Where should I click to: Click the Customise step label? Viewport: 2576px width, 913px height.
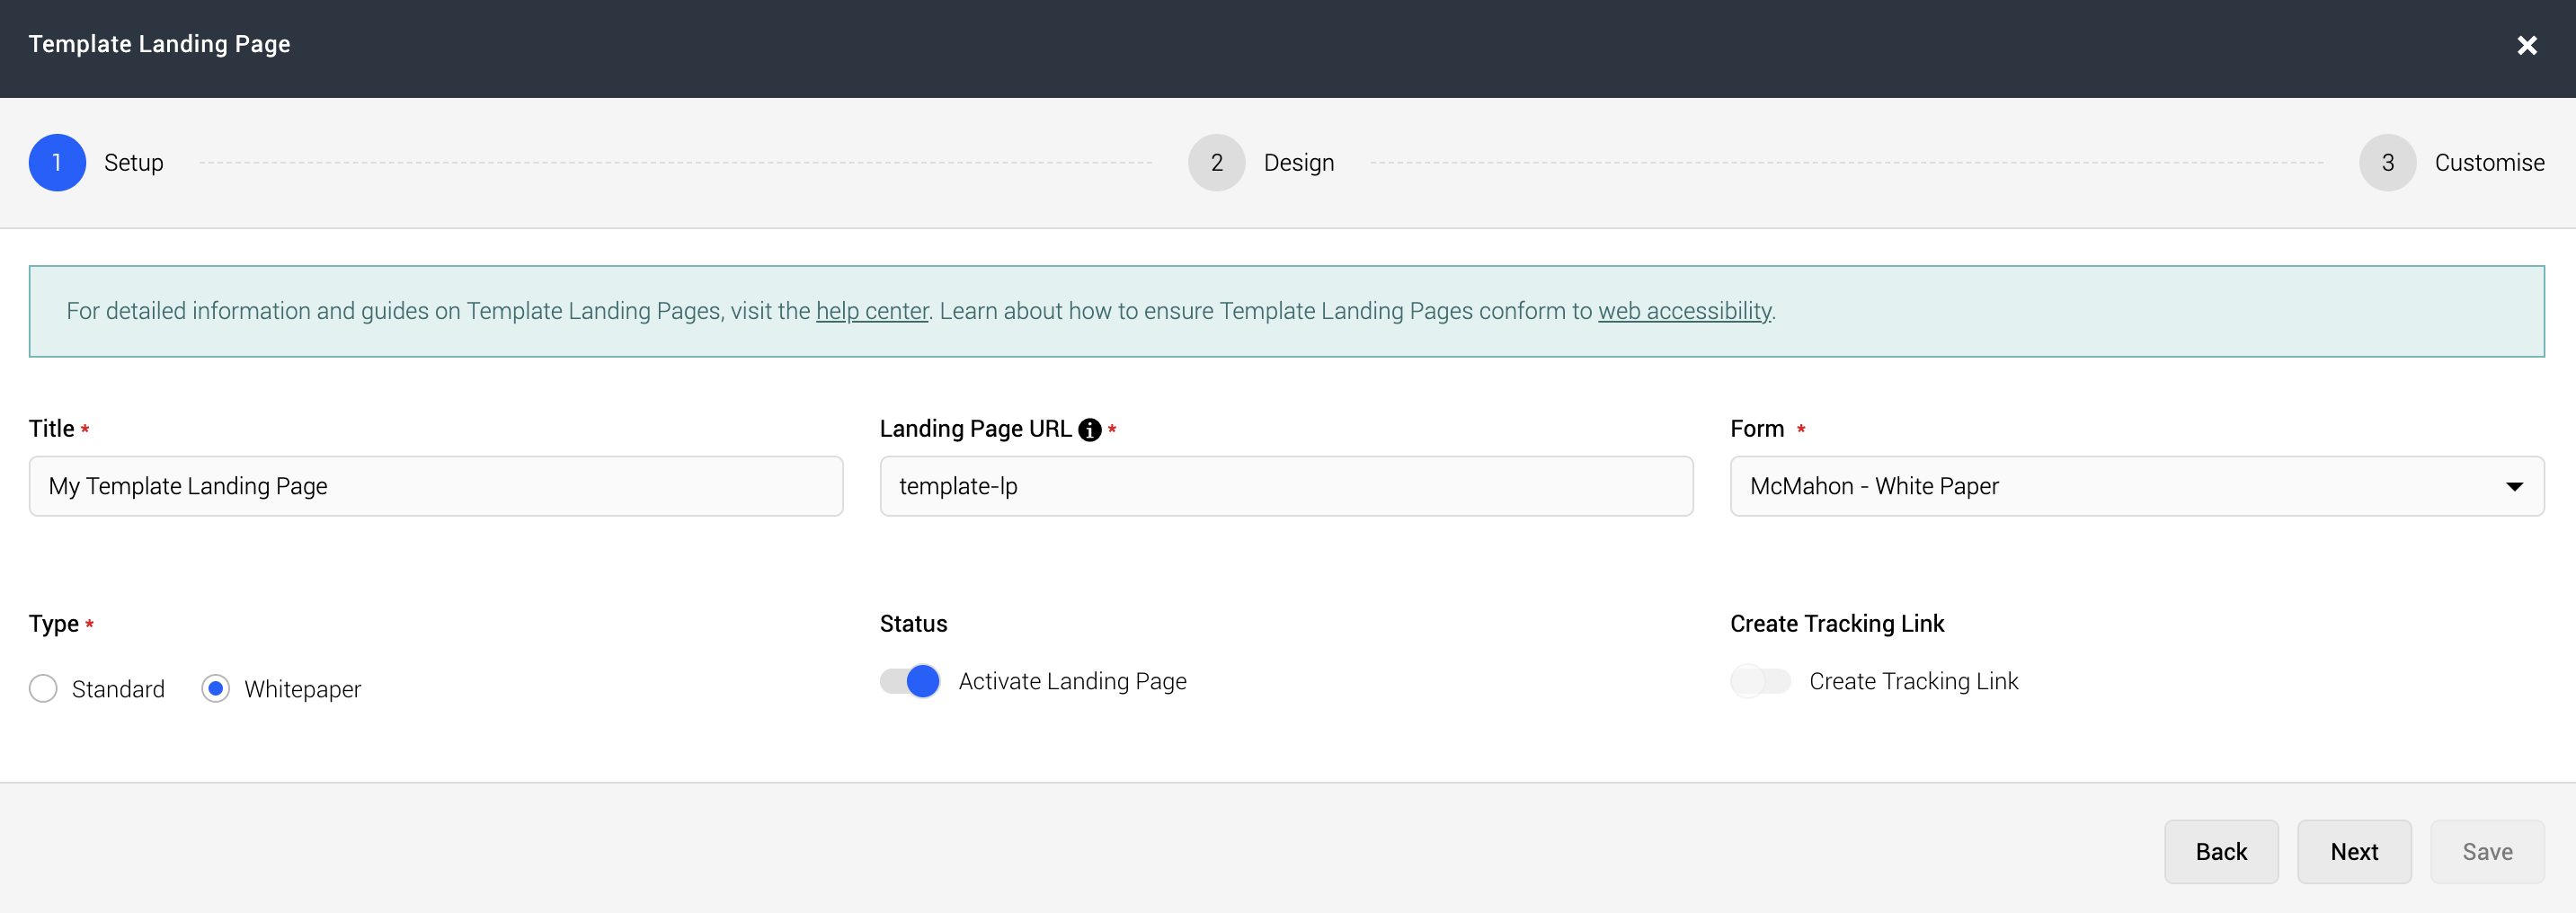(2489, 163)
